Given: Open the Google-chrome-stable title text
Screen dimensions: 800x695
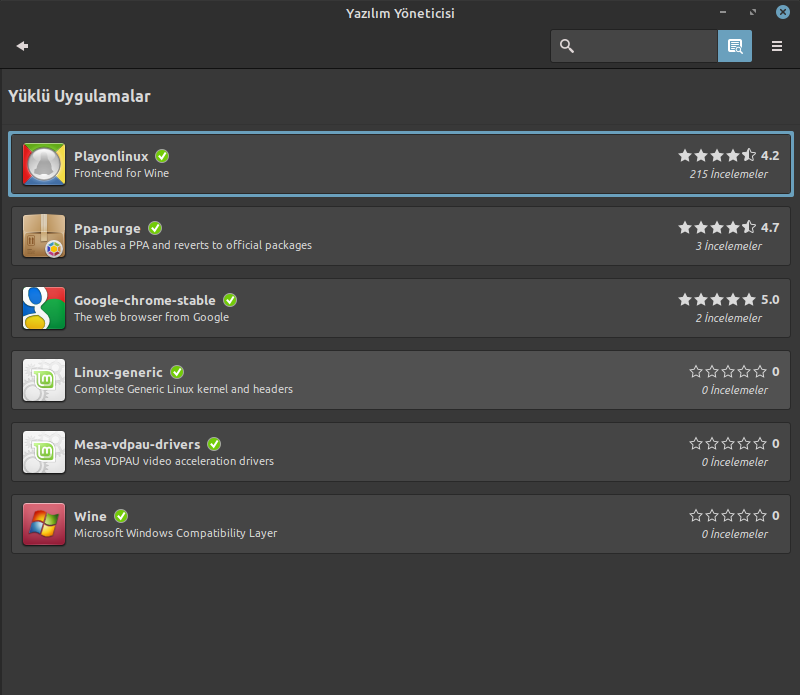Looking at the screenshot, I should point(145,301).
